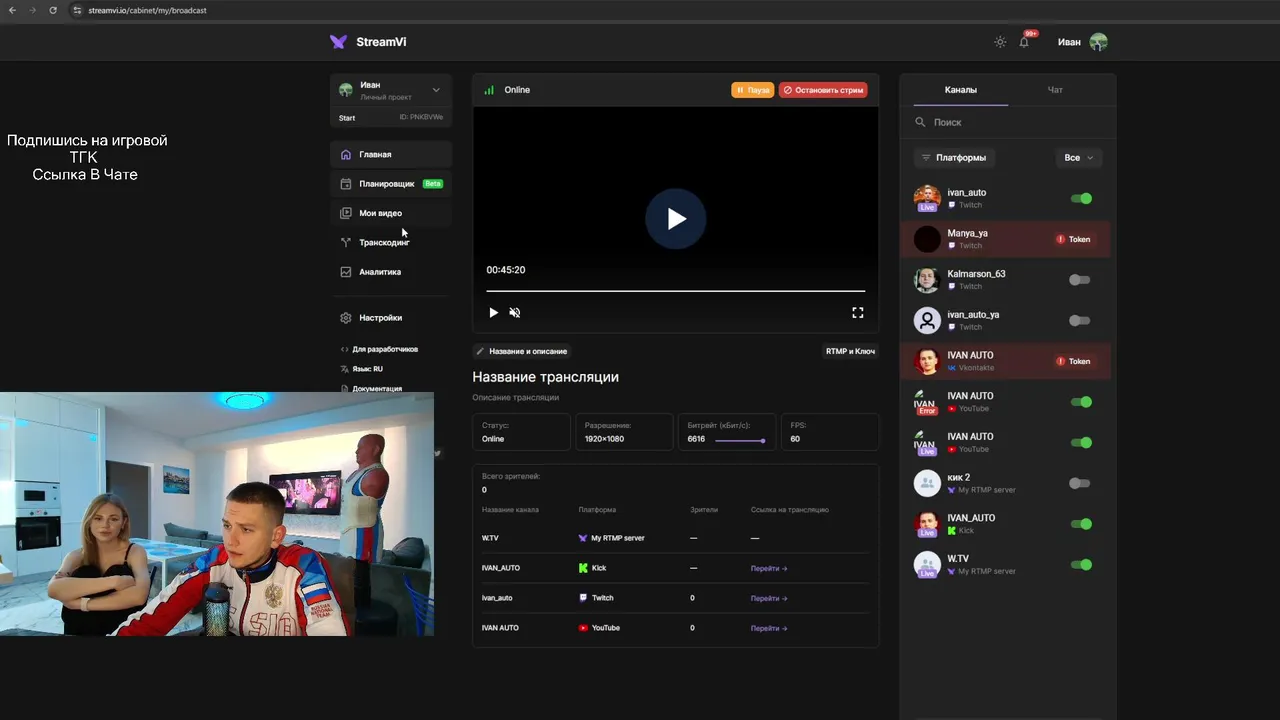The width and height of the screenshot is (1280, 720).
Task: Click the Token warning for IVAN AUTO Vkontakte
Action: coord(1074,361)
